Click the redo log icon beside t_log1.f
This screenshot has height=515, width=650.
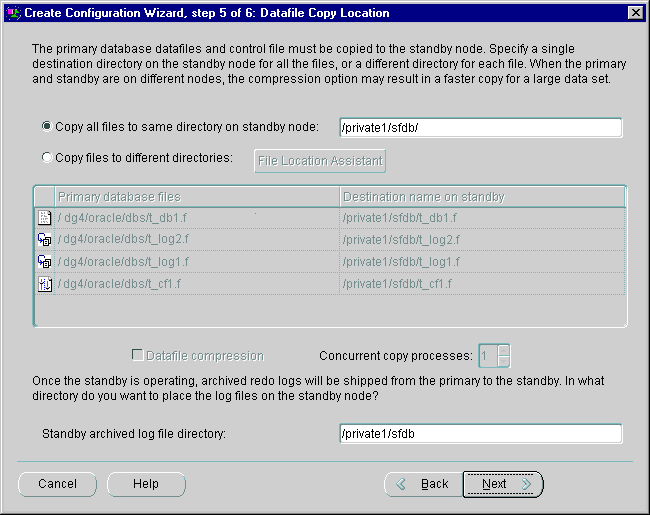(44, 262)
